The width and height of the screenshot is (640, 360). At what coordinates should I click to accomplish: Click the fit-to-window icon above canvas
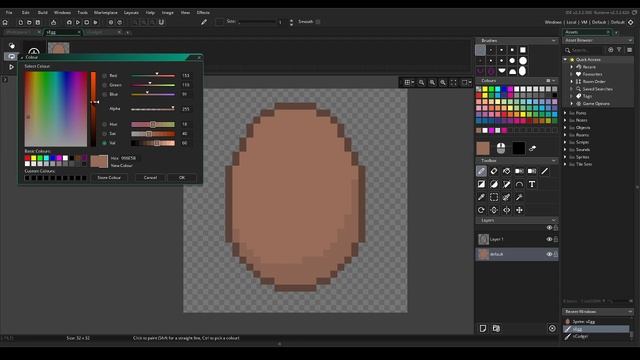click(453, 83)
